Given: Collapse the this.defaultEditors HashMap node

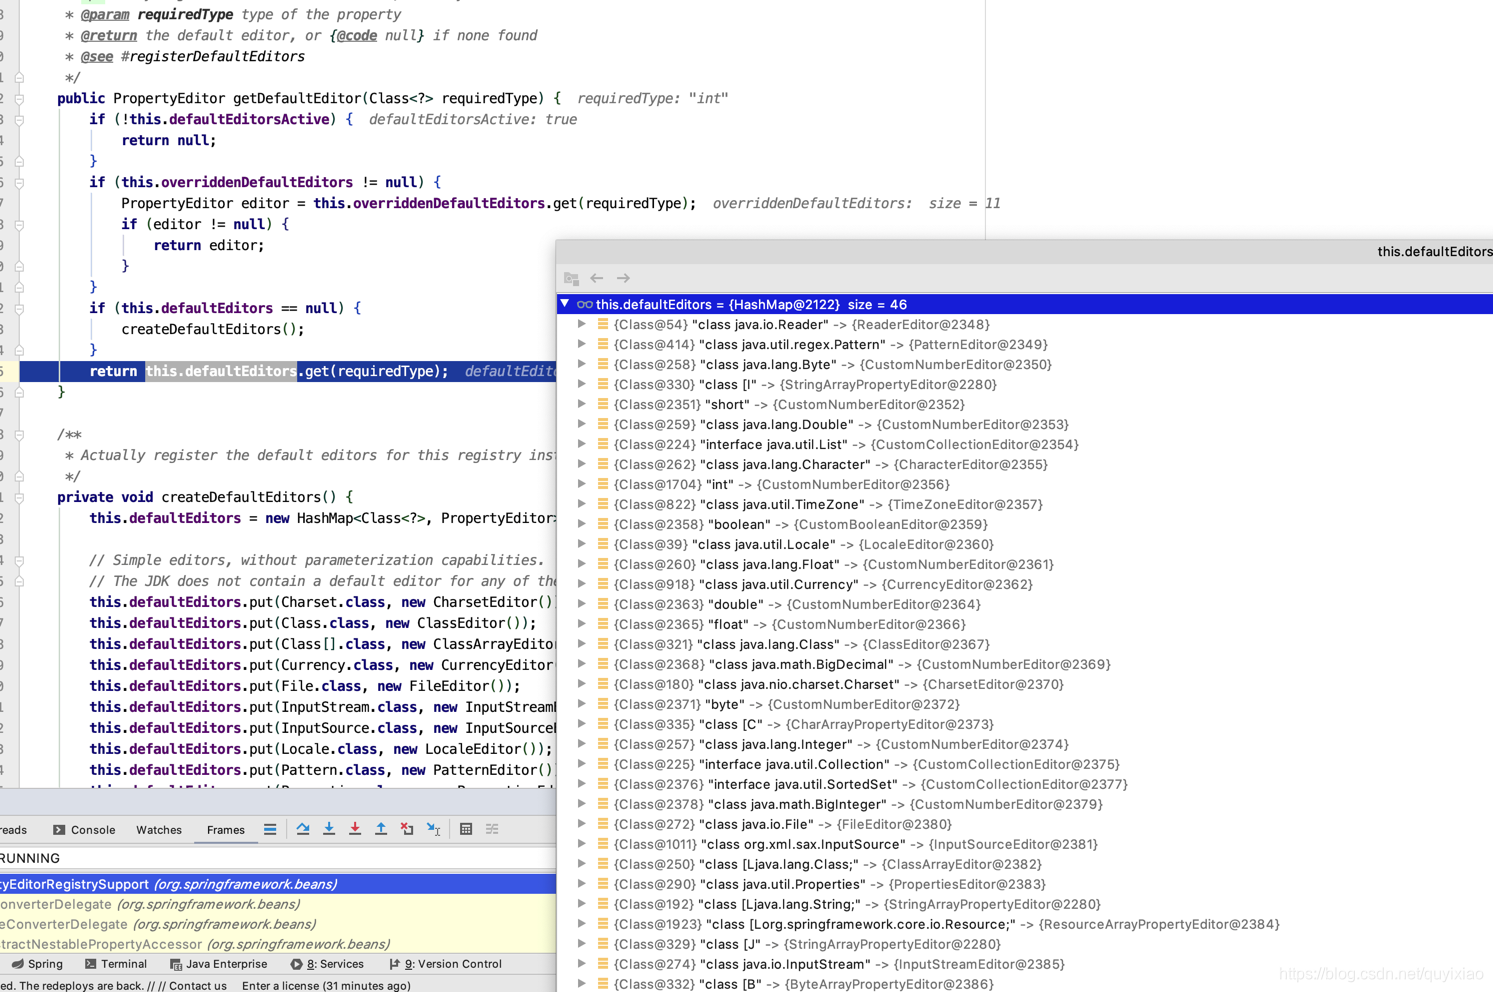Looking at the screenshot, I should [565, 304].
